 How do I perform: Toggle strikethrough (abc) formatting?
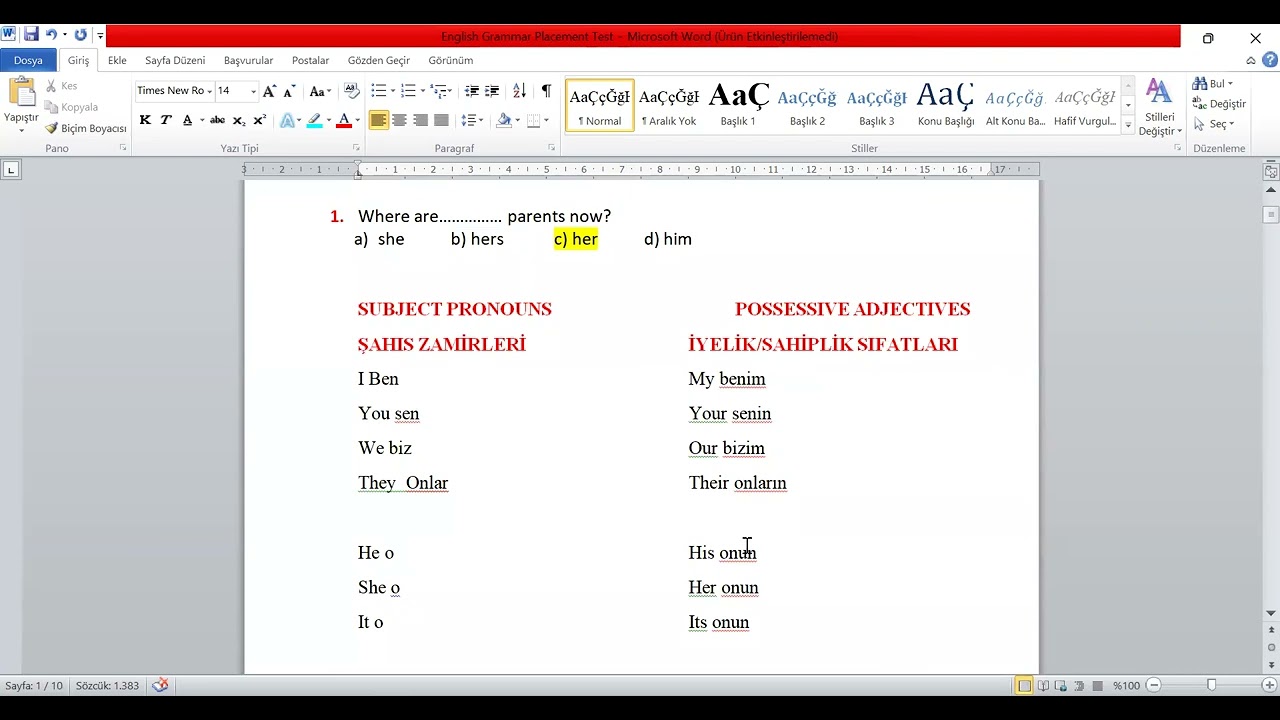click(217, 120)
